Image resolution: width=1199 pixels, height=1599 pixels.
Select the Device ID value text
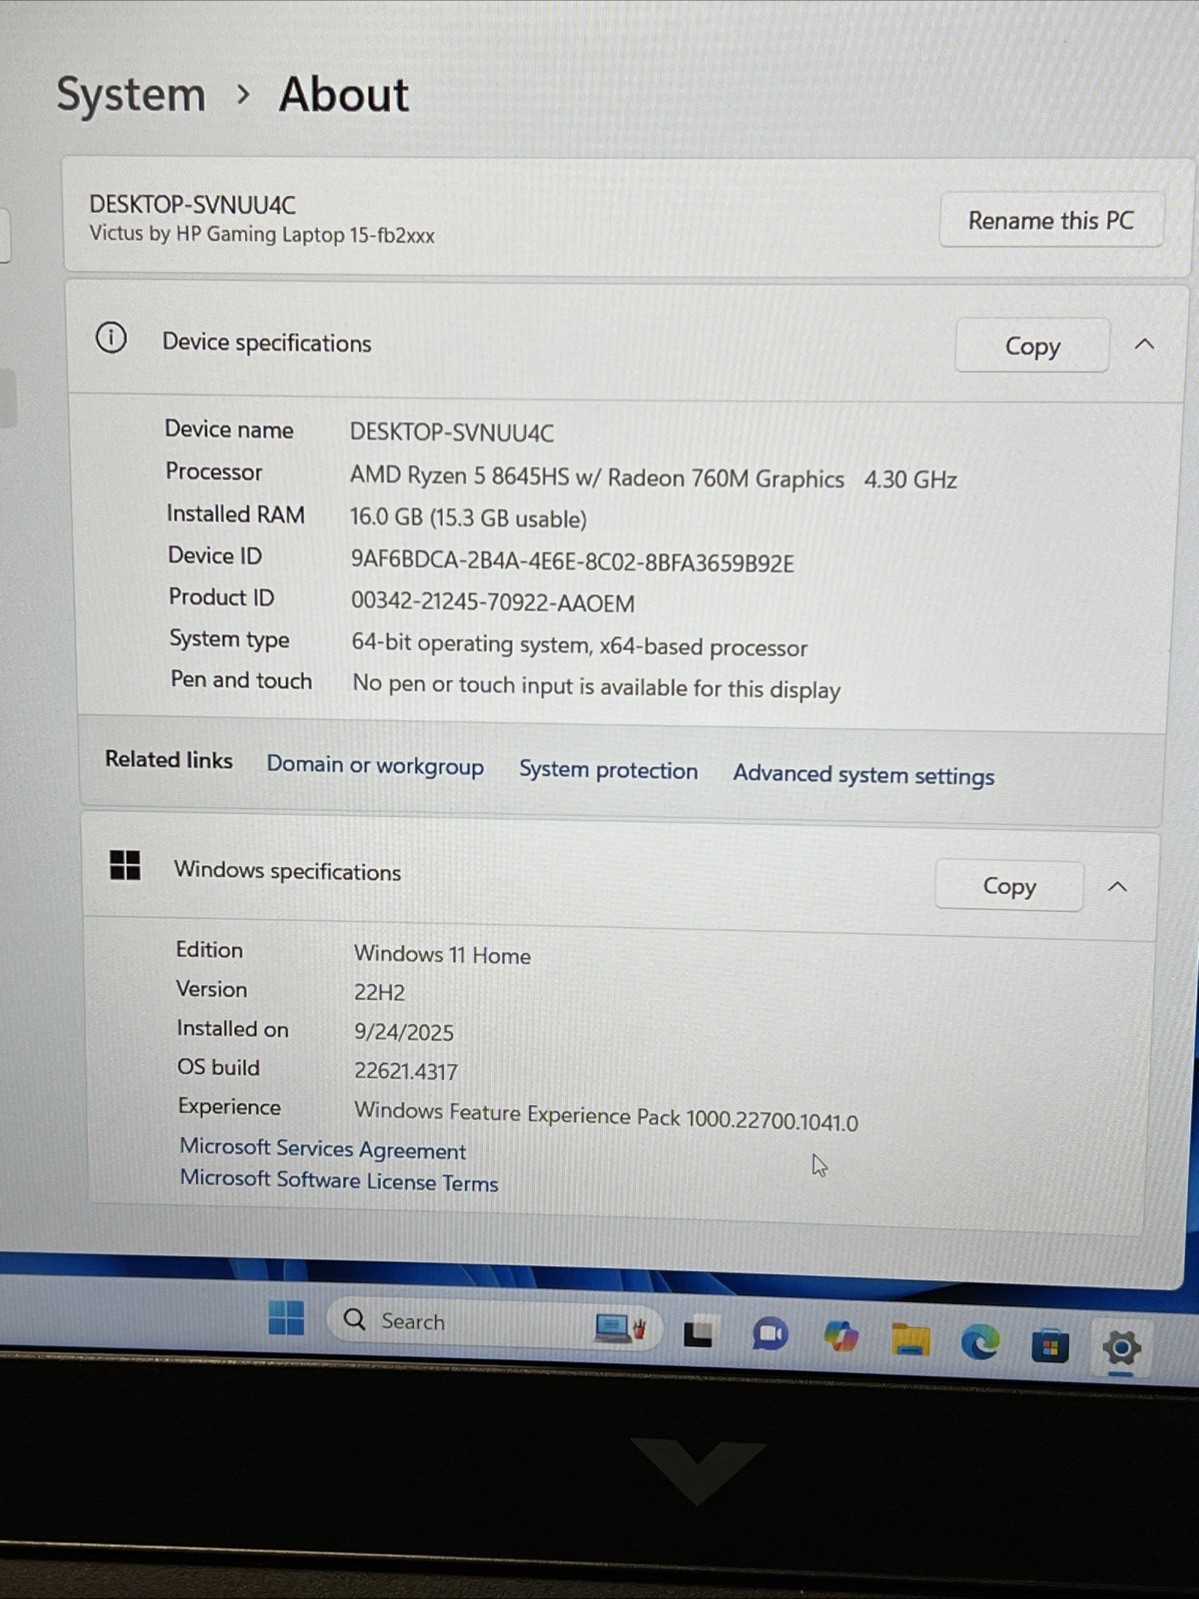pyautogui.click(x=572, y=562)
